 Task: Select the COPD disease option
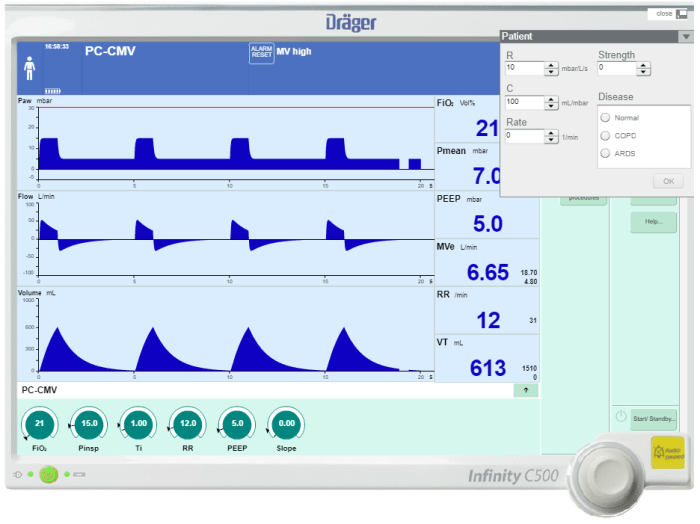tap(604, 135)
